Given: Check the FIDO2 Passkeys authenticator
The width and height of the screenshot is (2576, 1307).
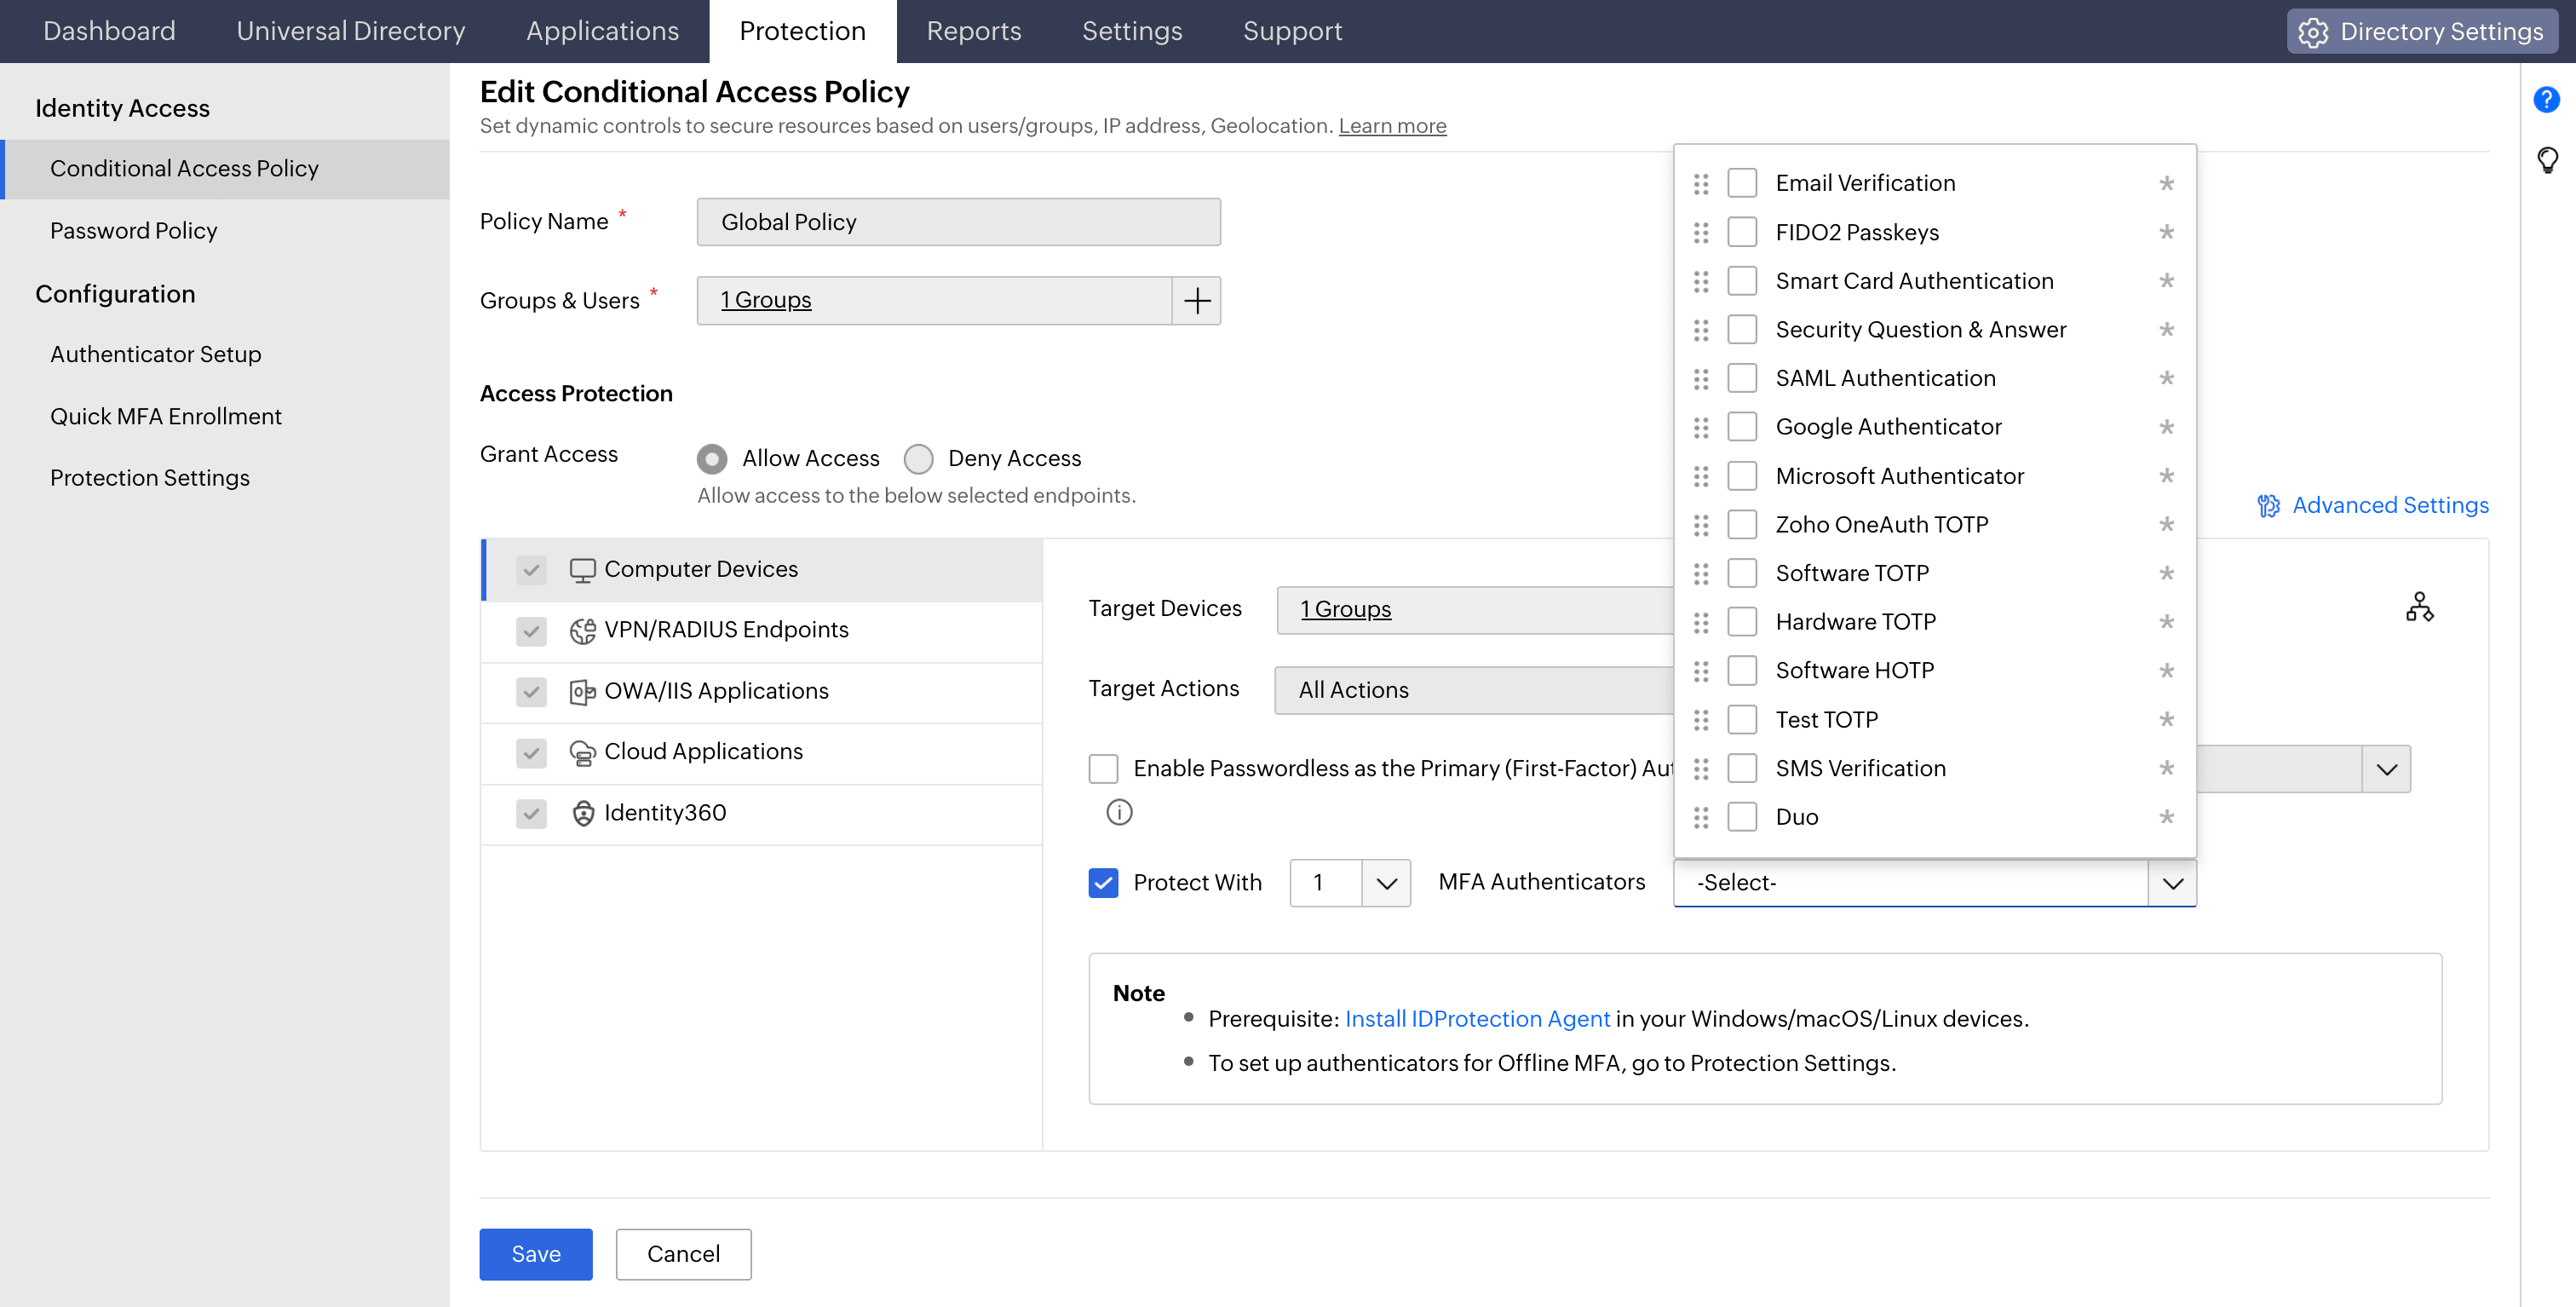Looking at the screenshot, I should [x=1742, y=233].
